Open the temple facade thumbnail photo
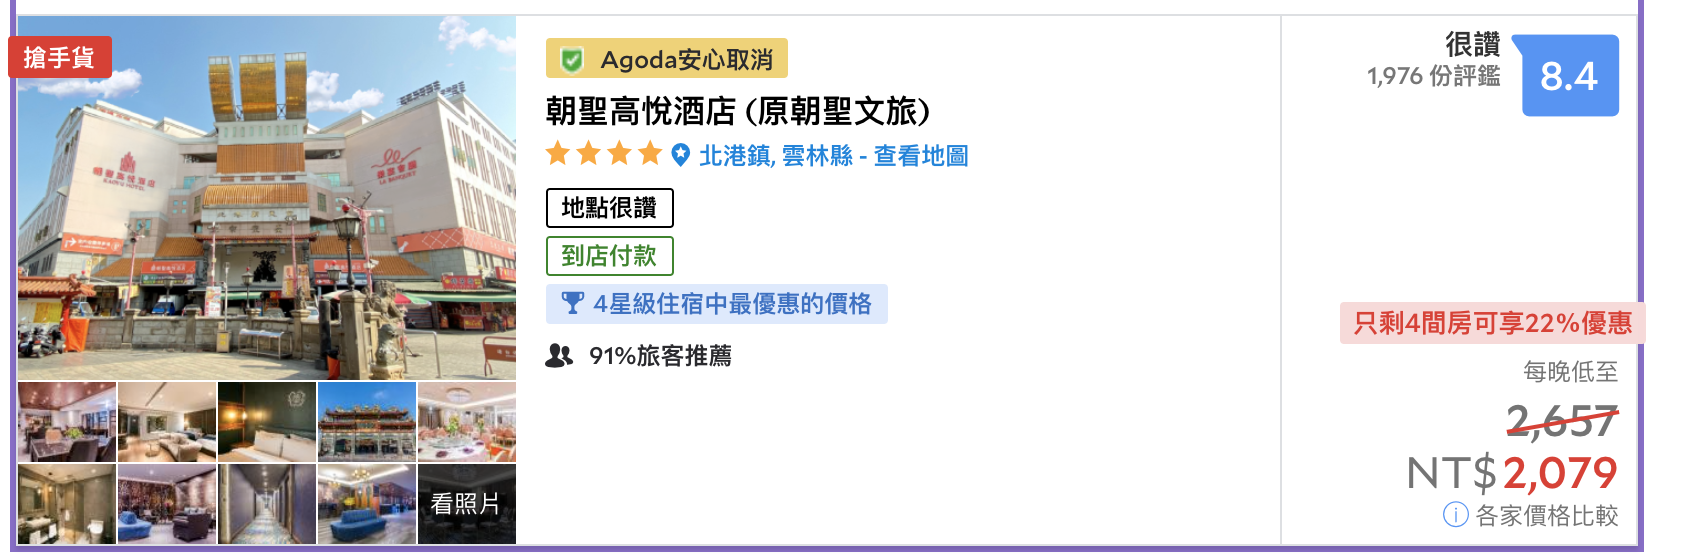 point(367,422)
